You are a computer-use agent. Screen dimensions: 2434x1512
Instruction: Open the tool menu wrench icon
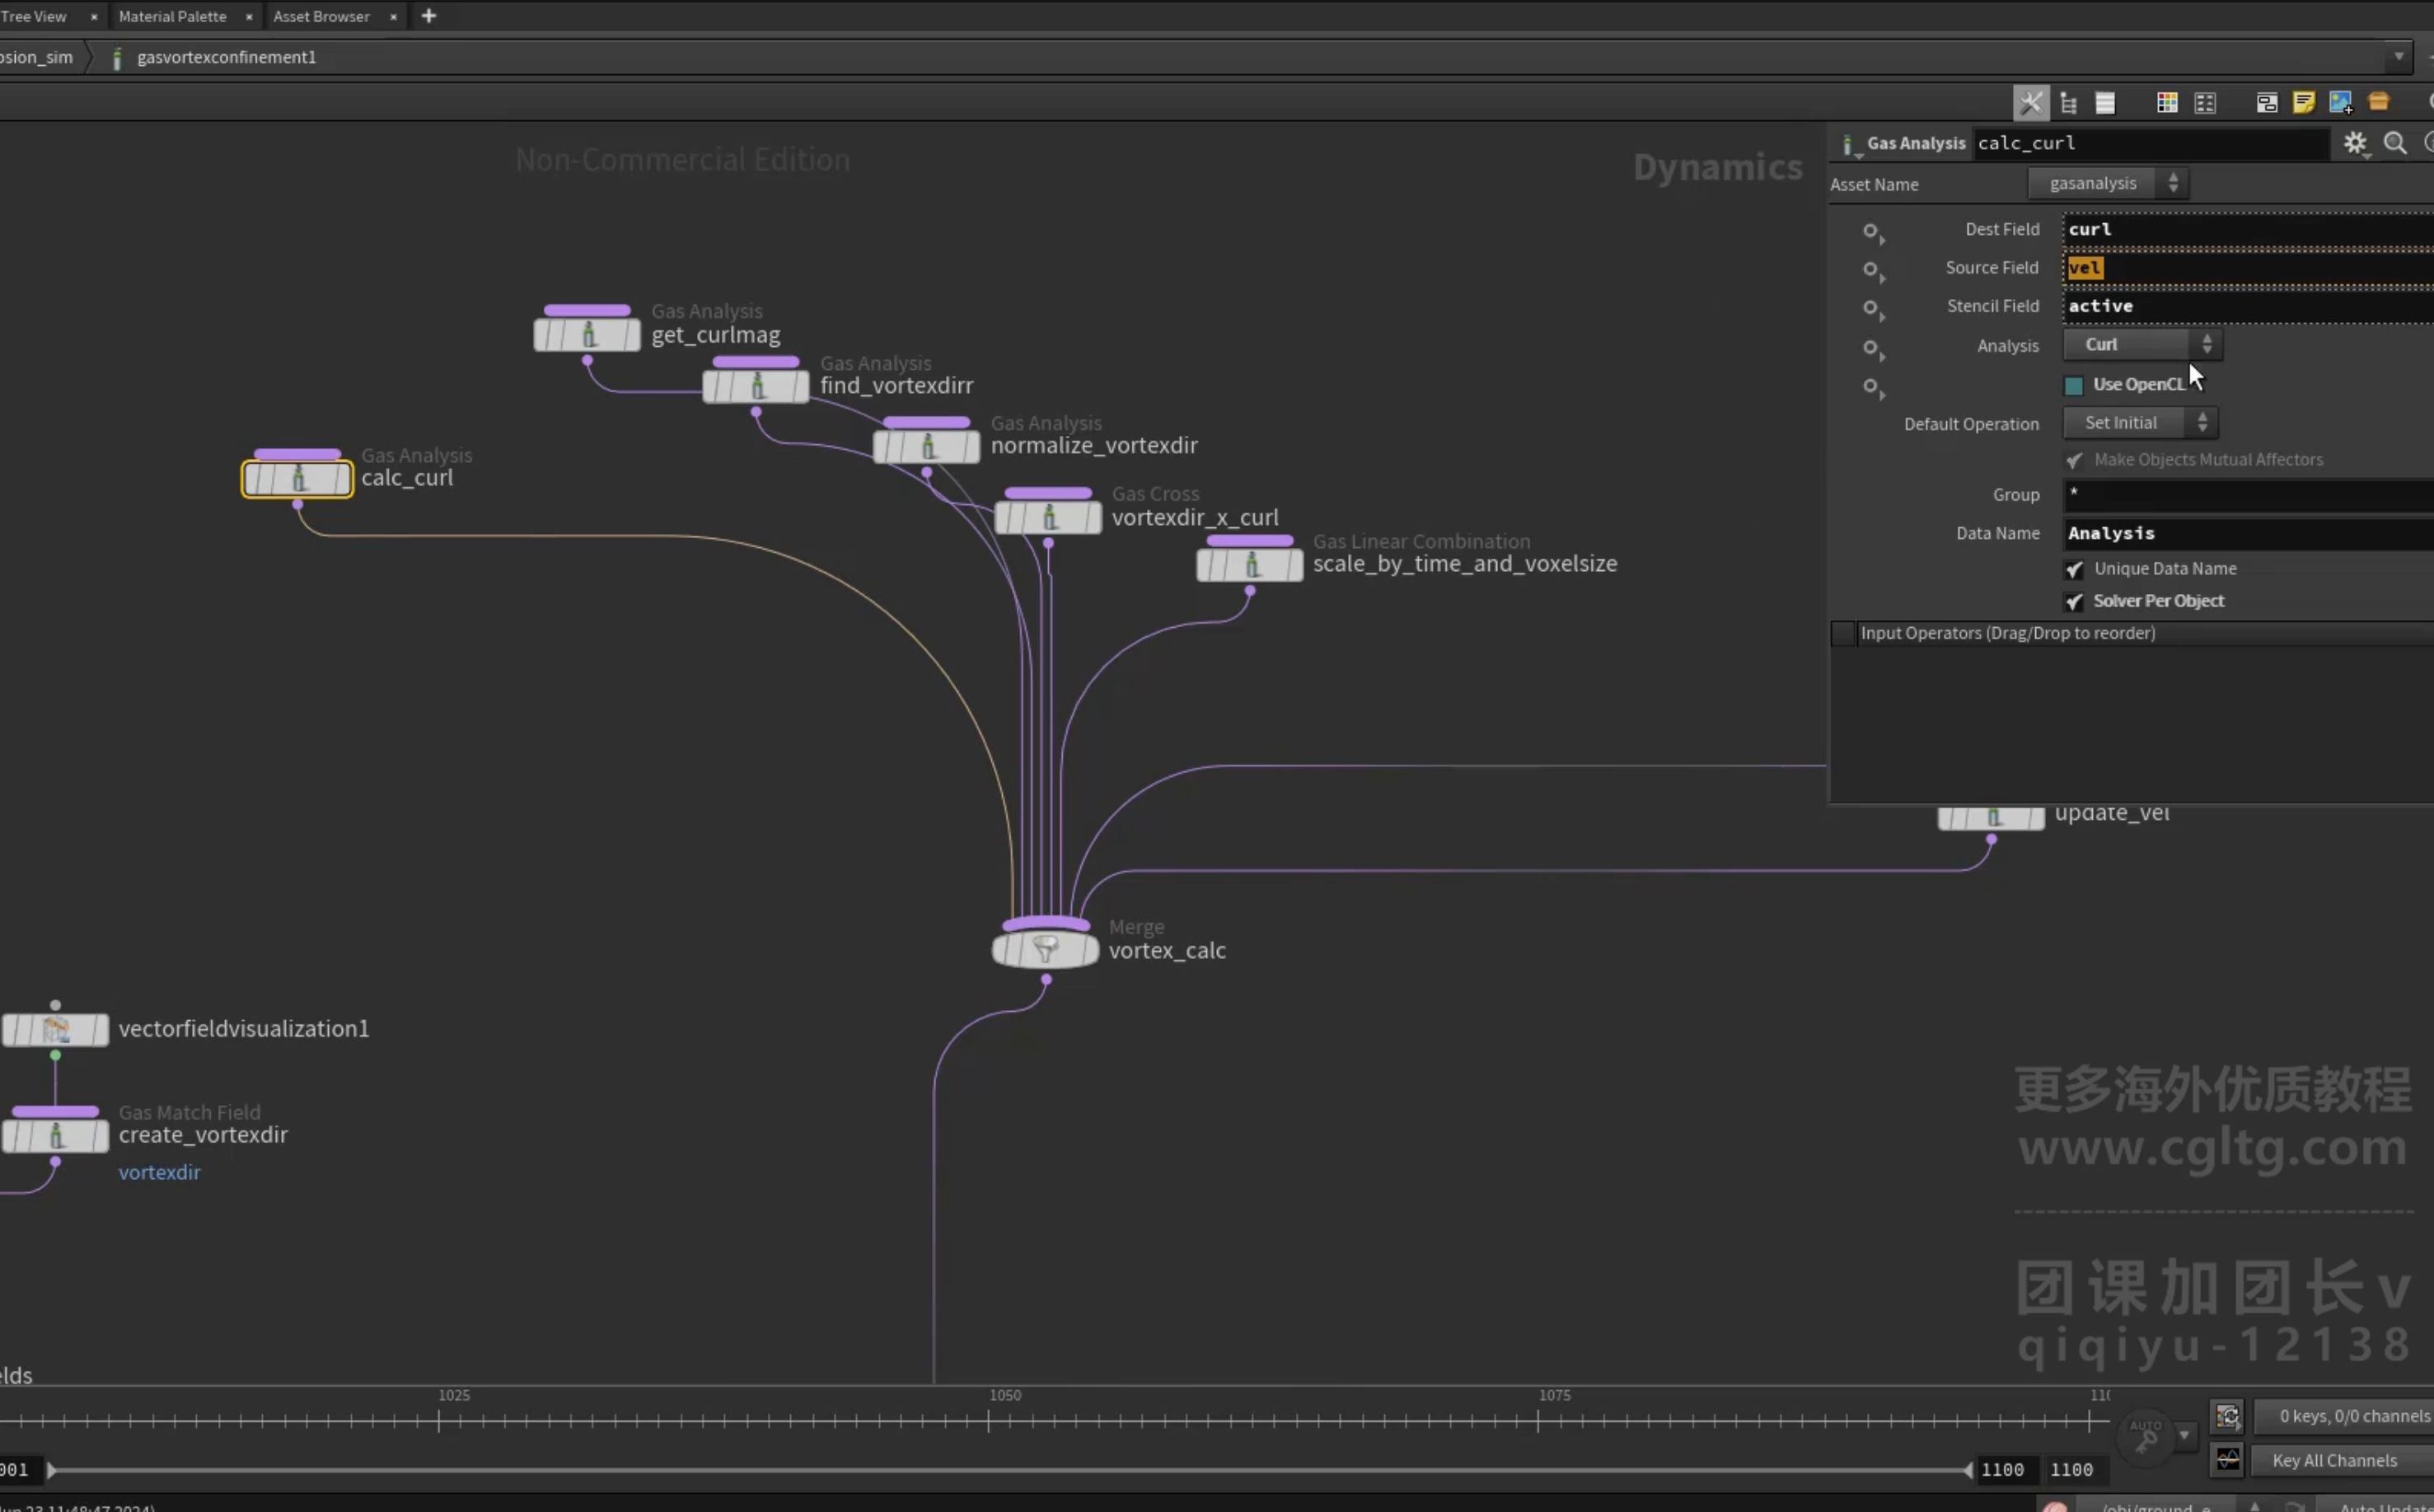2031,102
